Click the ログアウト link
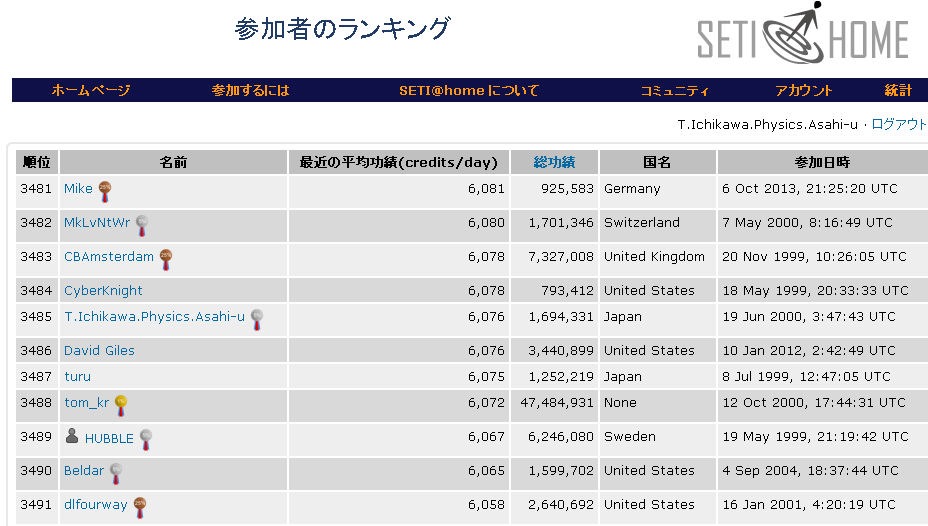The height and width of the screenshot is (526, 928). click(x=899, y=125)
